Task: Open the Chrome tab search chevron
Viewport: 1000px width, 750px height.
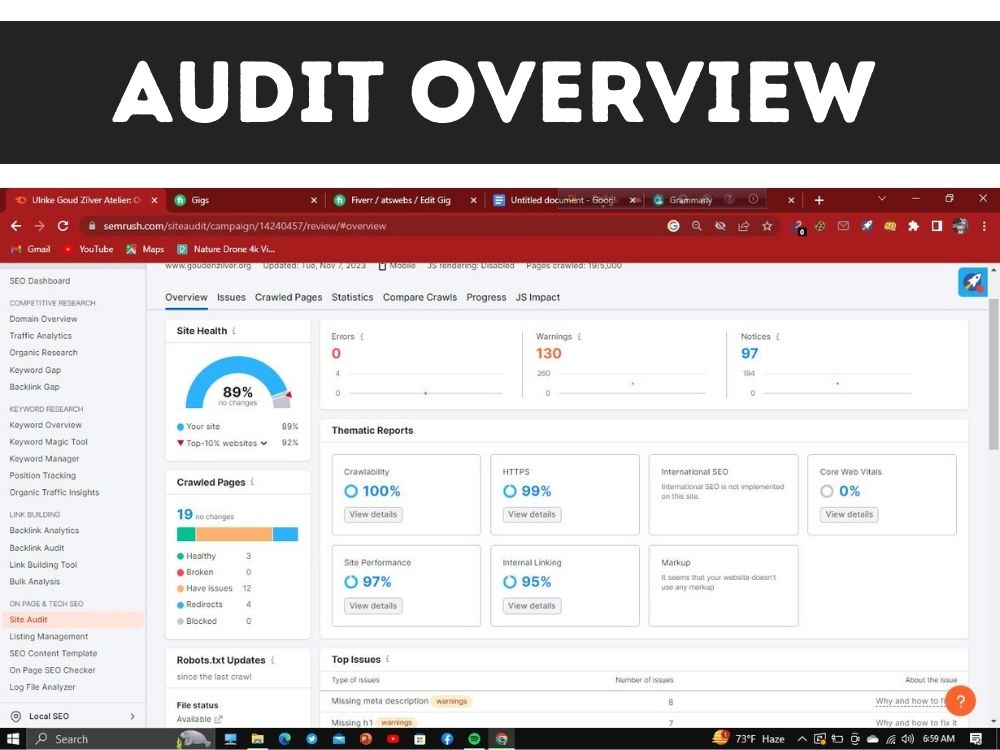Action: click(x=882, y=199)
